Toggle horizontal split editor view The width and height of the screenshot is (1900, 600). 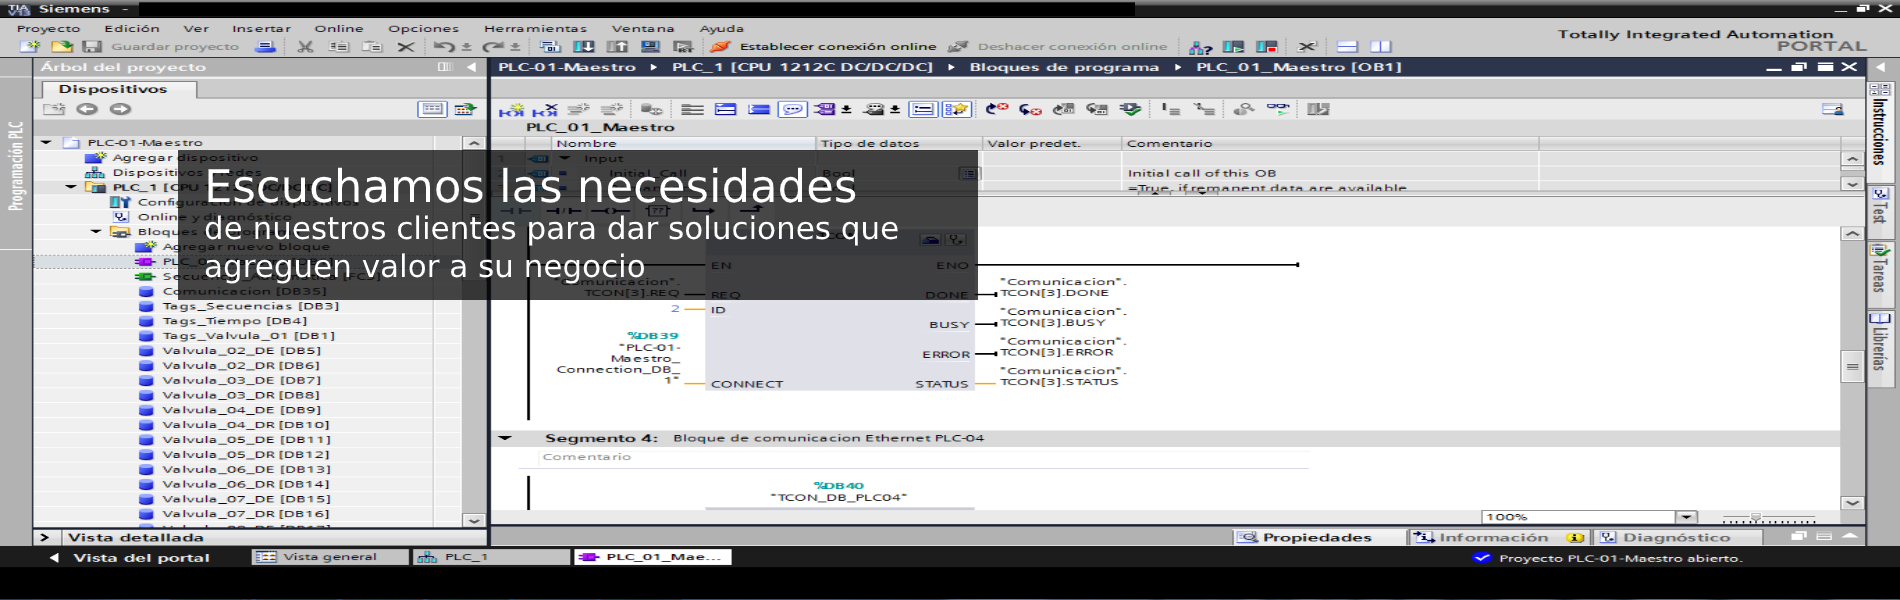[1347, 47]
